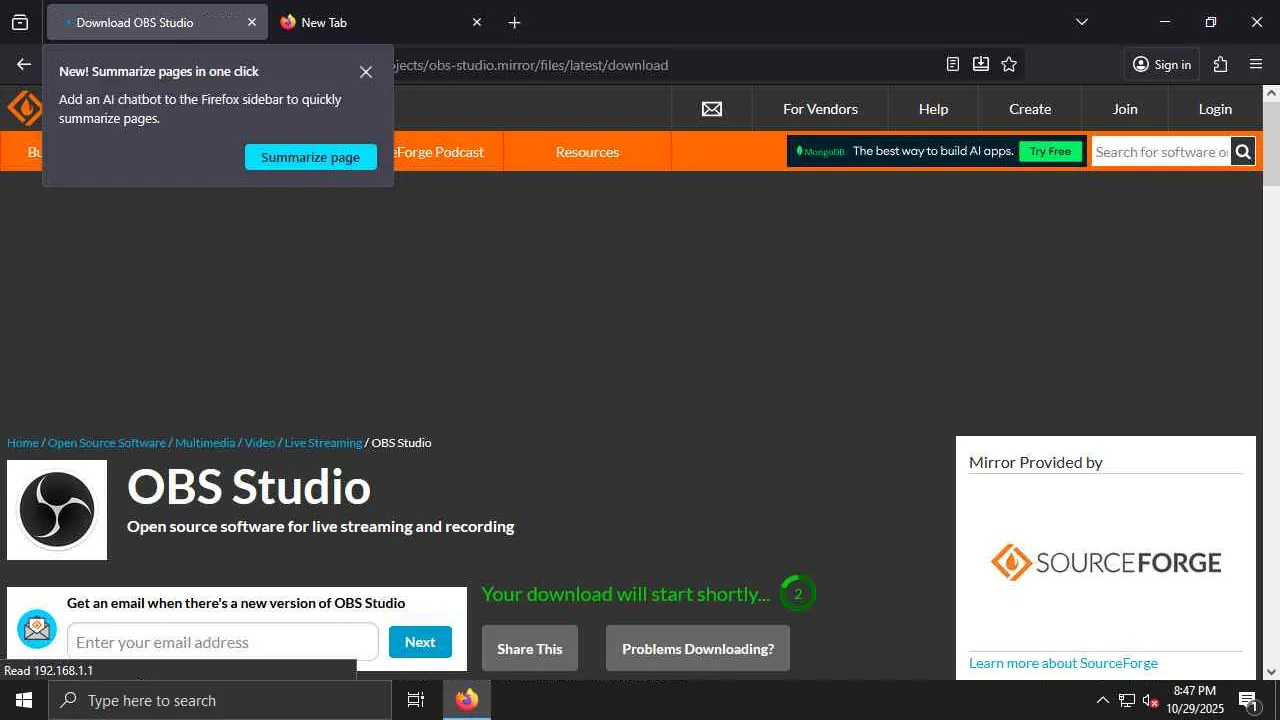1280x720 pixels.
Task: Click the OBS Studio logo image
Action: coord(57,510)
